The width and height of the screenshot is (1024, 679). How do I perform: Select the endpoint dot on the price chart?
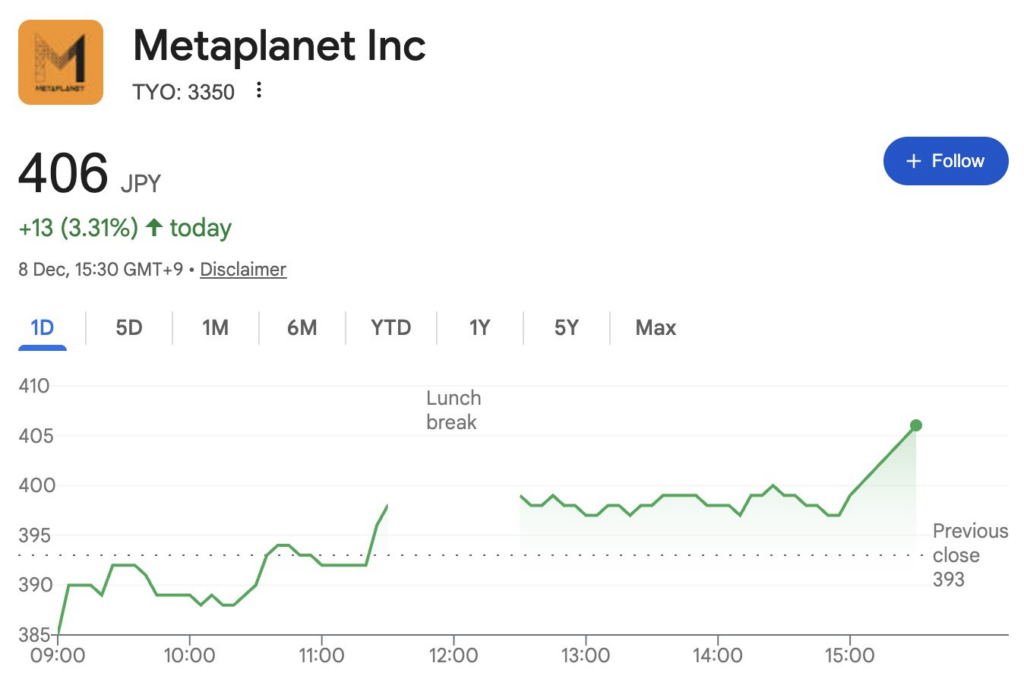click(x=916, y=425)
